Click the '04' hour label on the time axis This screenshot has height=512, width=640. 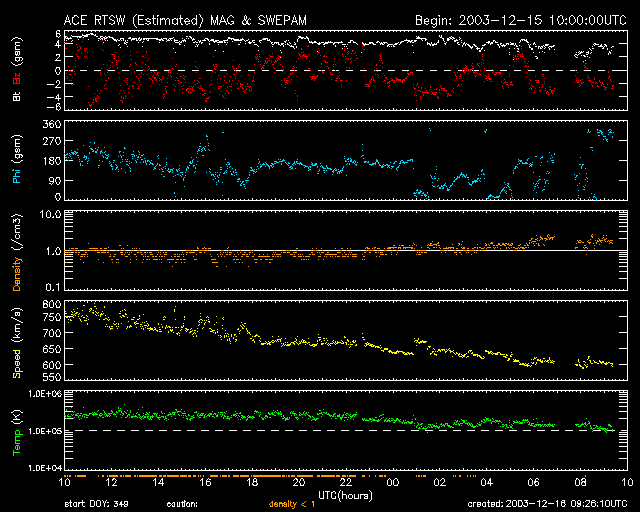(487, 483)
